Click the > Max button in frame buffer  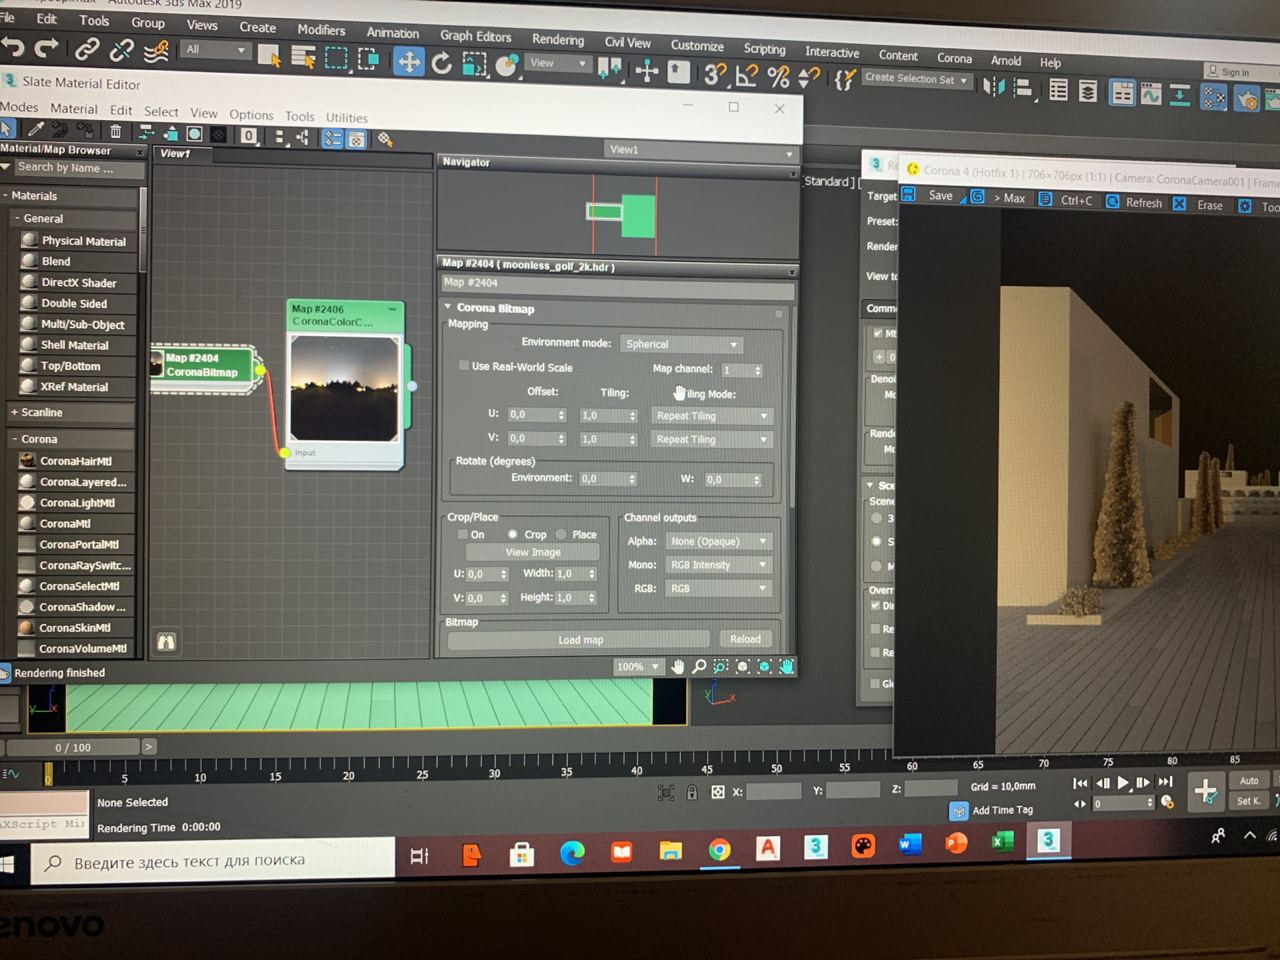point(1009,198)
